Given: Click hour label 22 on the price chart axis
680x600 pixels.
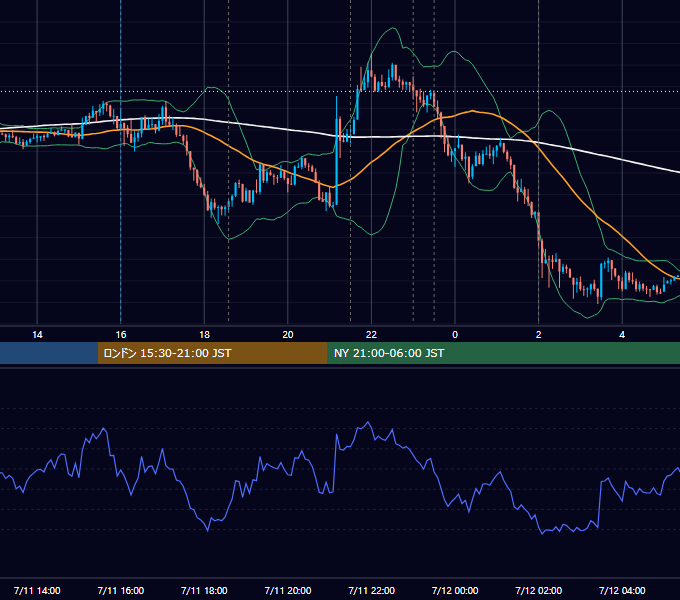Looking at the screenshot, I should click(x=371, y=335).
